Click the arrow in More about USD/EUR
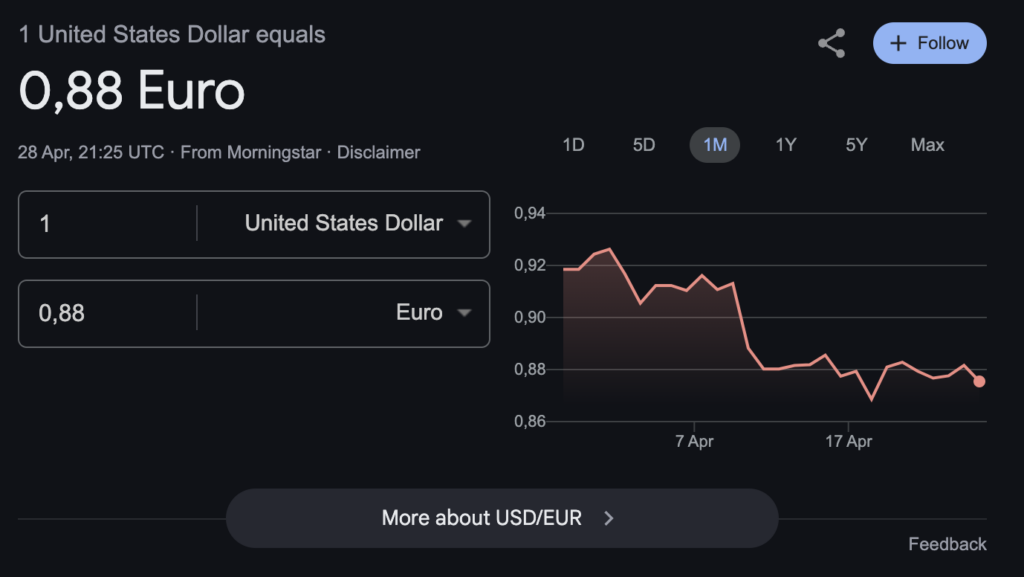1024x577 pixels. [609, 518]
